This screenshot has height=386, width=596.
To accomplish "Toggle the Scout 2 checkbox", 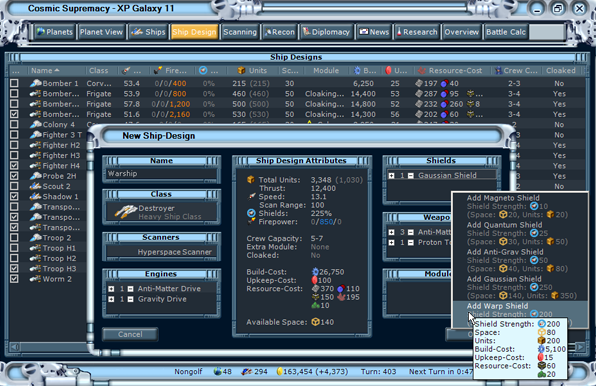I will [x=14, y=186].
